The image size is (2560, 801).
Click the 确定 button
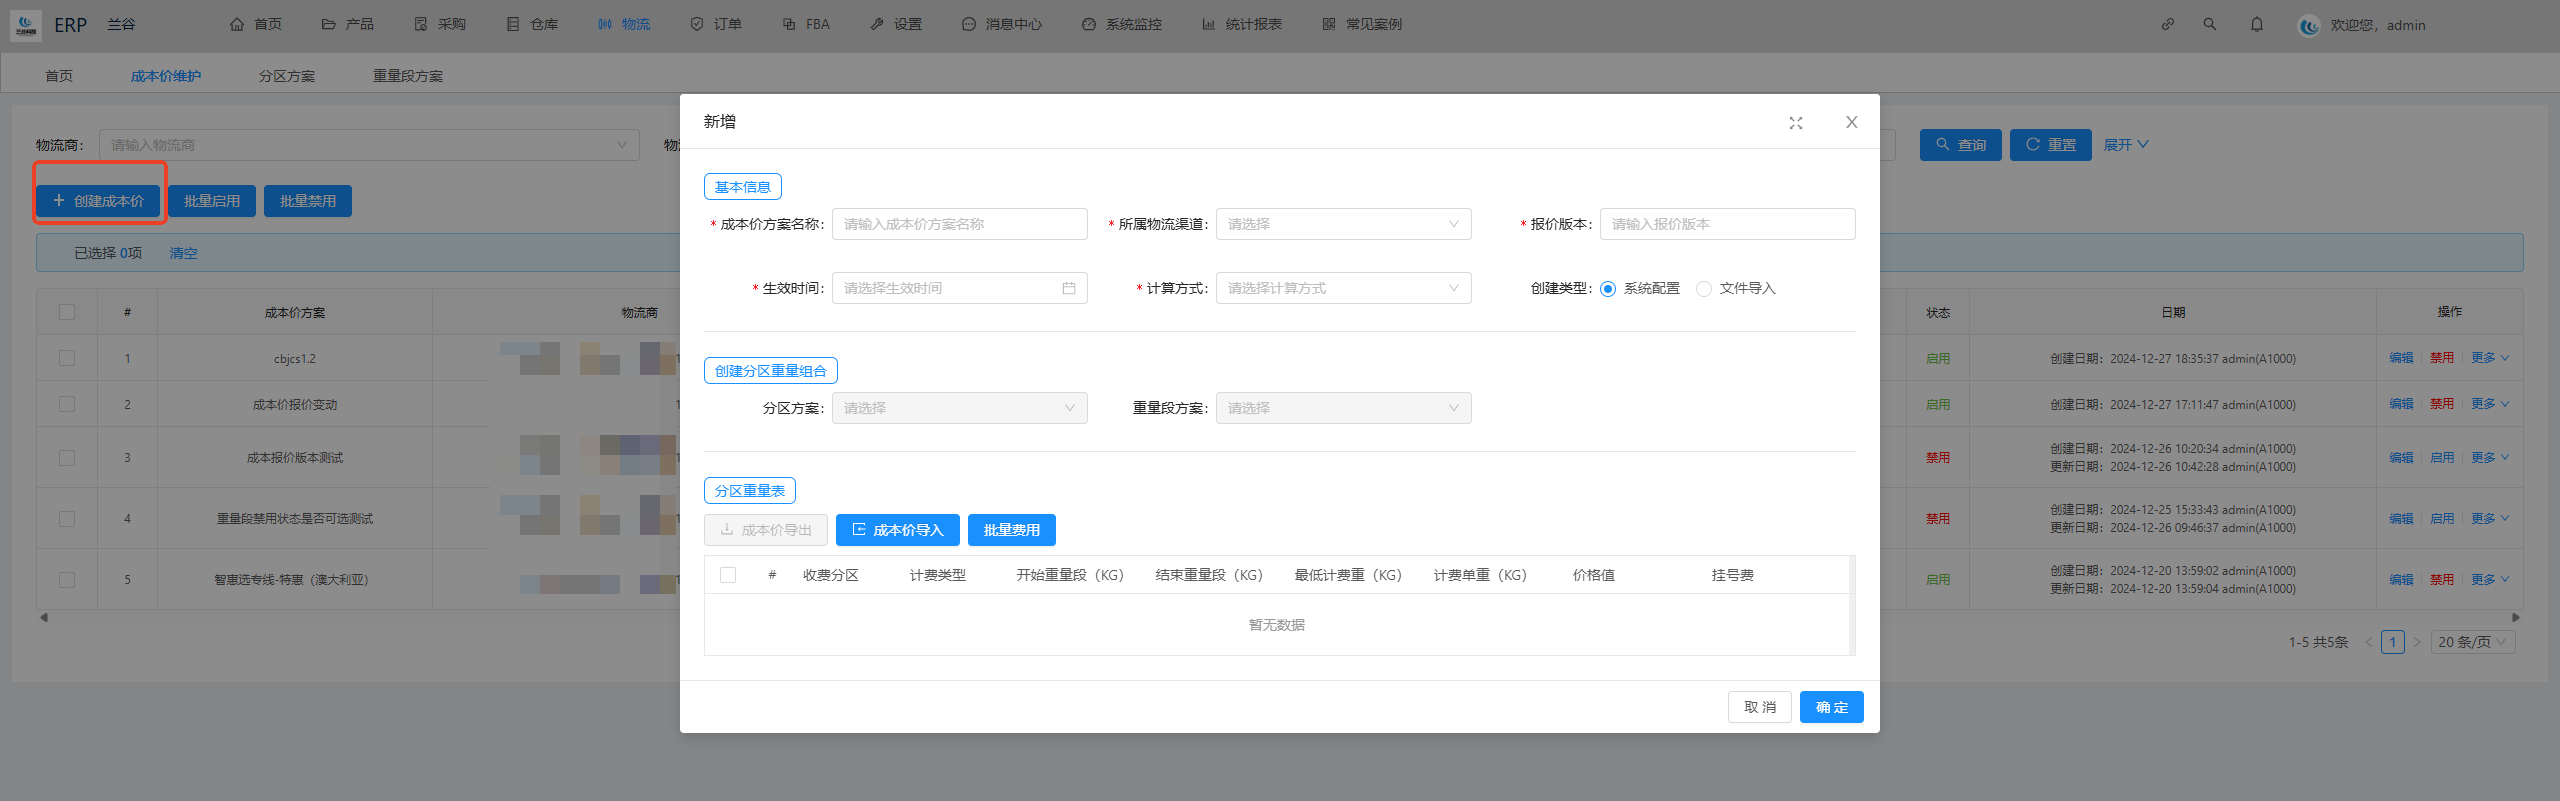(1831, 708)
